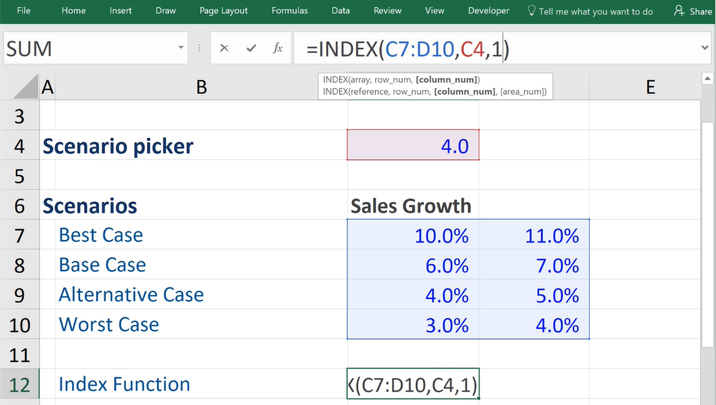Viewport: 716px width, 405px height.
Task: Click column_num argument in INDEX tooltip
Action: coord(447,80)
